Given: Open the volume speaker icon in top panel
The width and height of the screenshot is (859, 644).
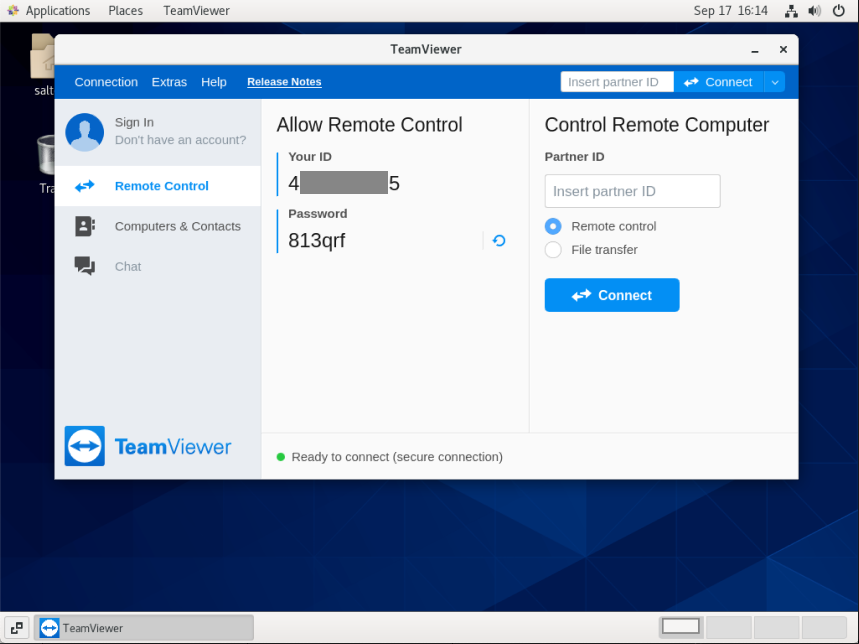Looking at the screenshot, I should 815,11.
